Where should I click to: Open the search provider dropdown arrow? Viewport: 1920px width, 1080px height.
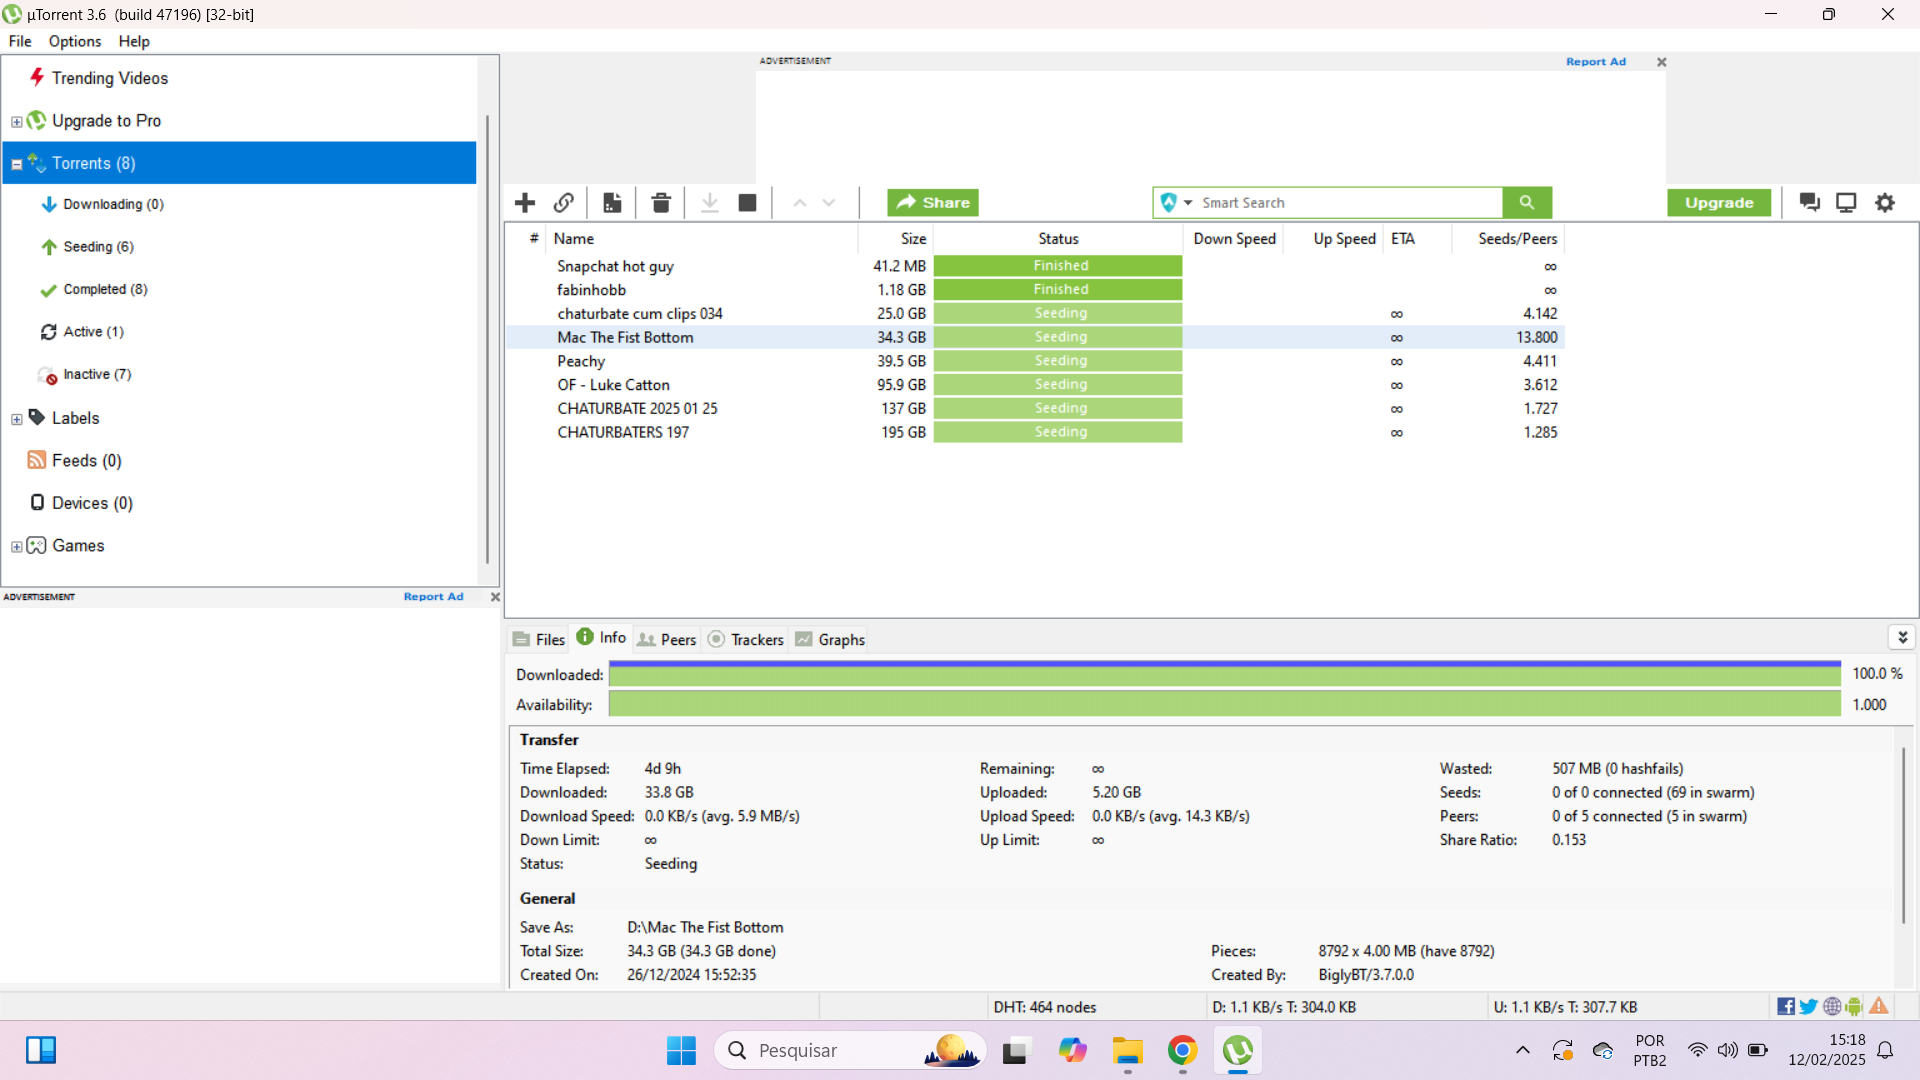click(1188, 203)
